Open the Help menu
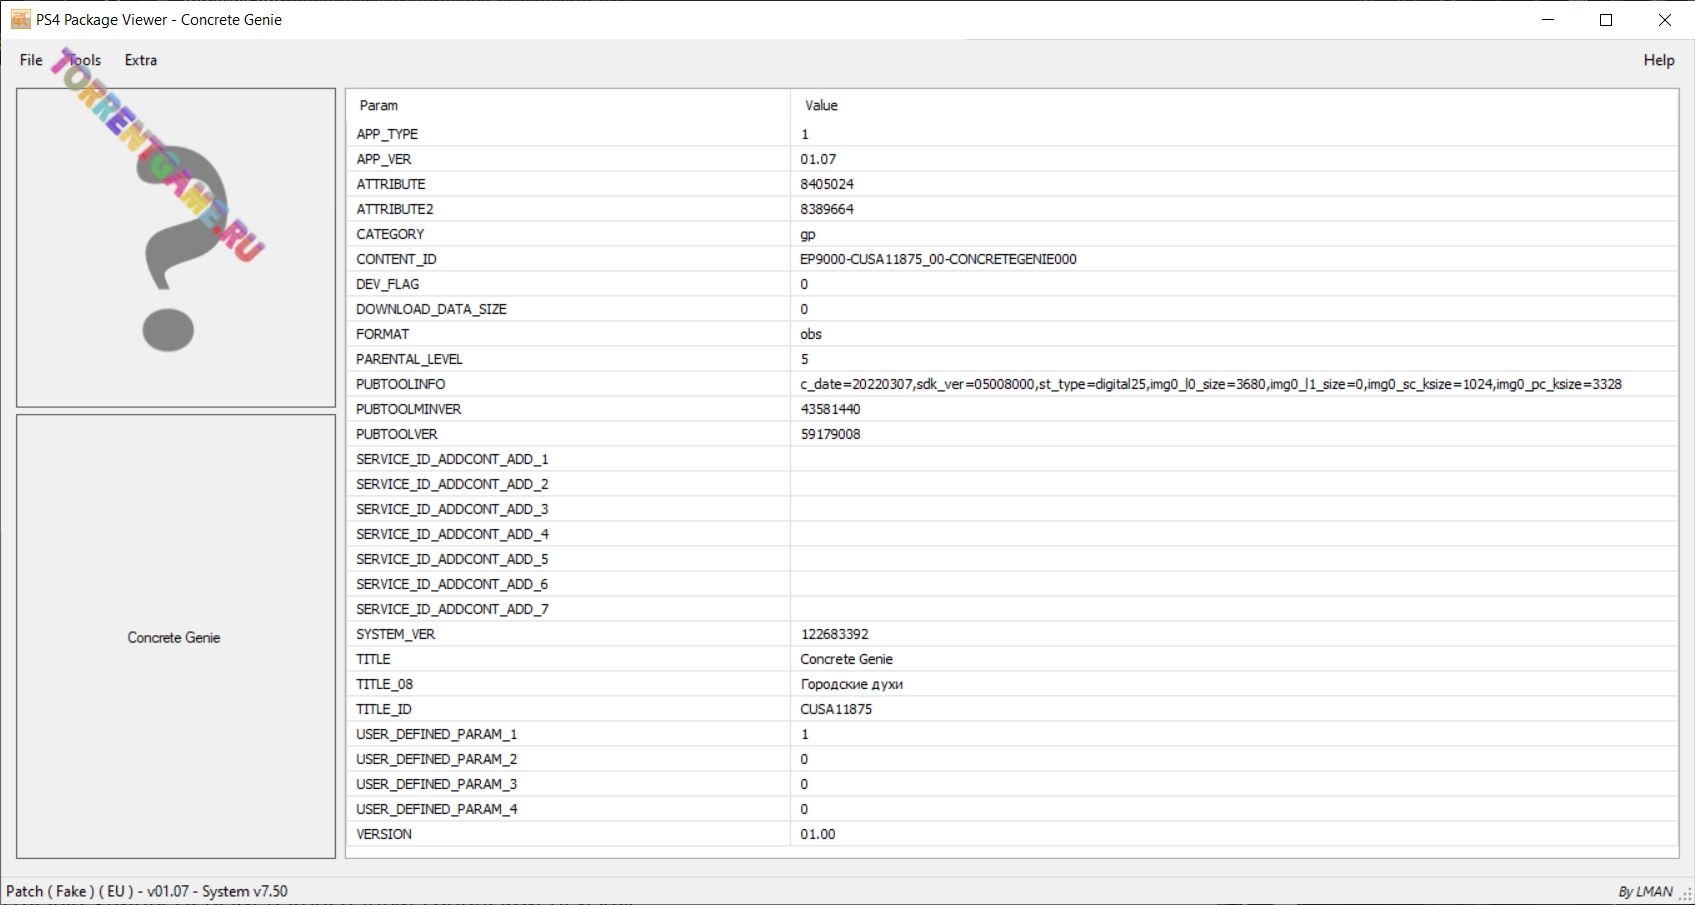 tap(1658, 60)
